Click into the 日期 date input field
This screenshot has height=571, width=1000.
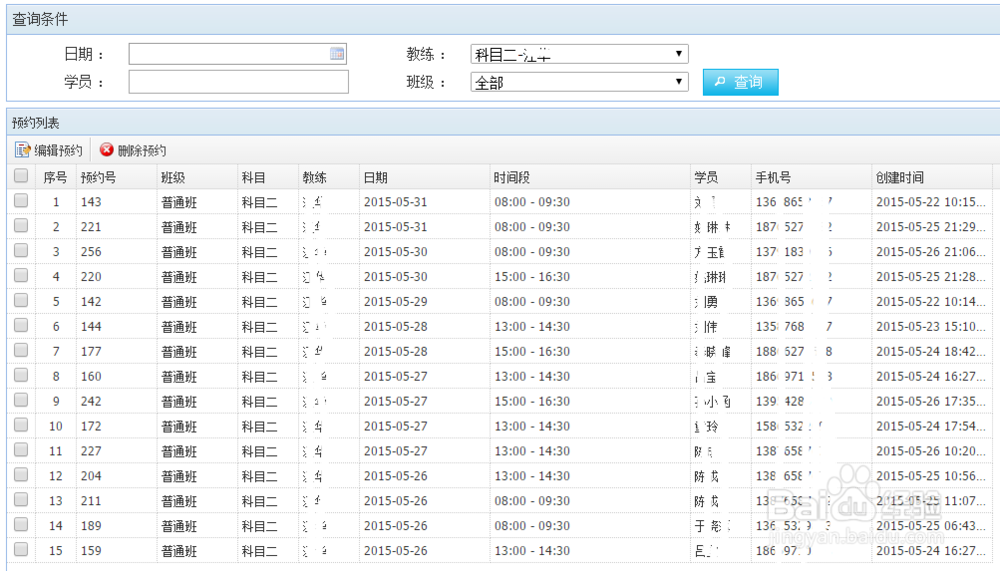tap(237, 54)
